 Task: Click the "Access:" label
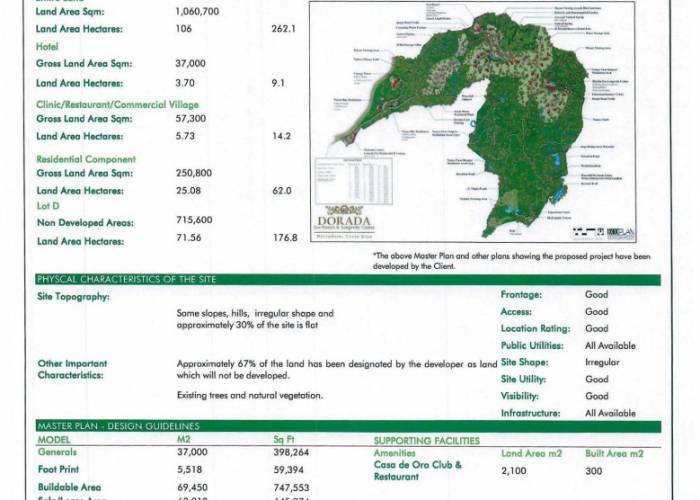coord(516,312)
